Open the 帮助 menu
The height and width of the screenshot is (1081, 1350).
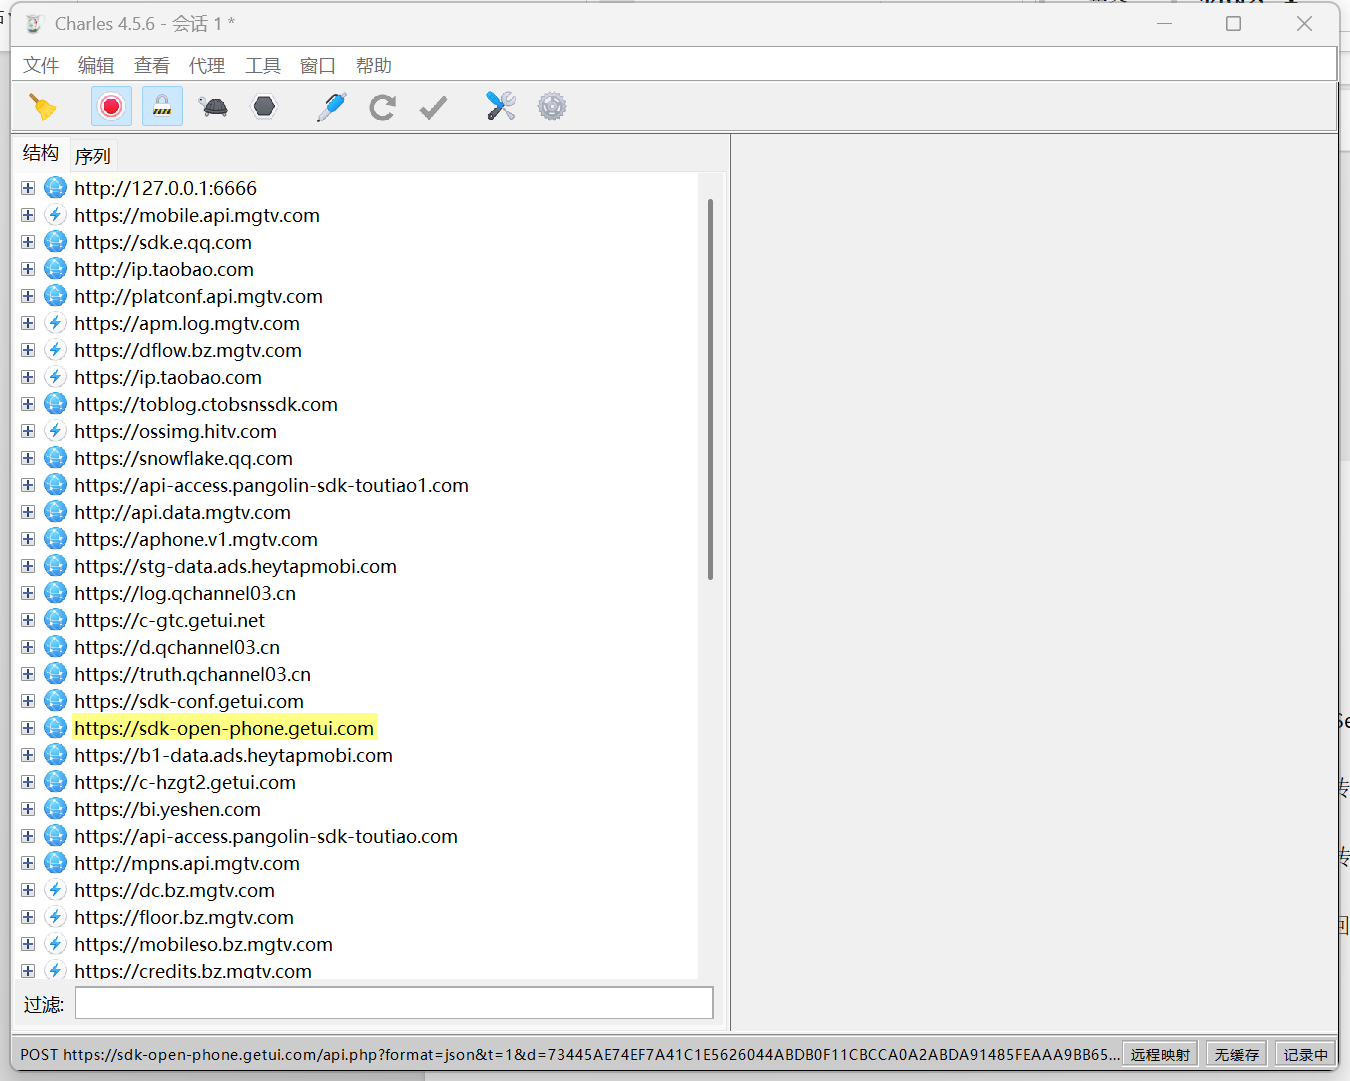pos(374,65)
